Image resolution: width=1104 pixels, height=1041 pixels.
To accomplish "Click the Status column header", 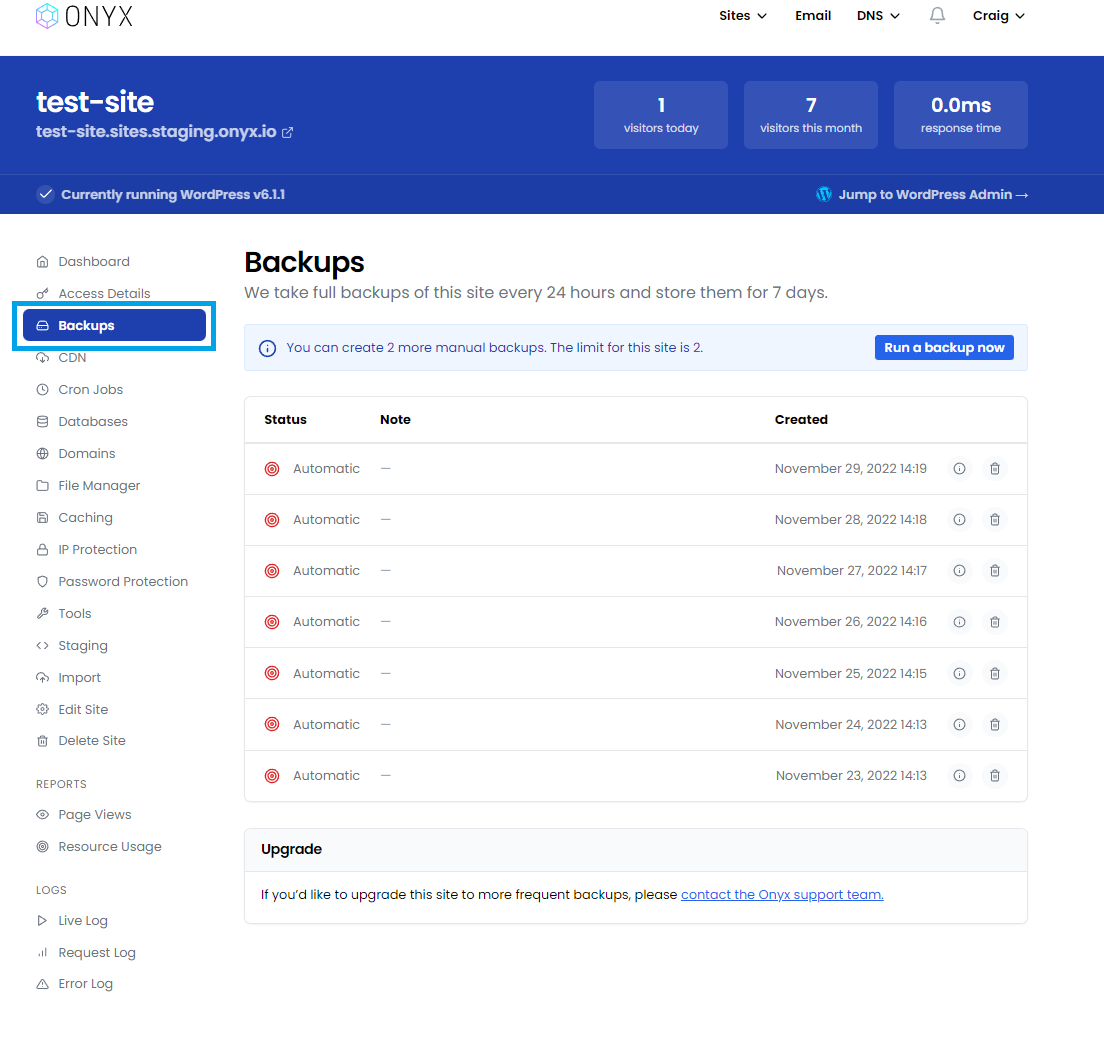I will 285,419.
